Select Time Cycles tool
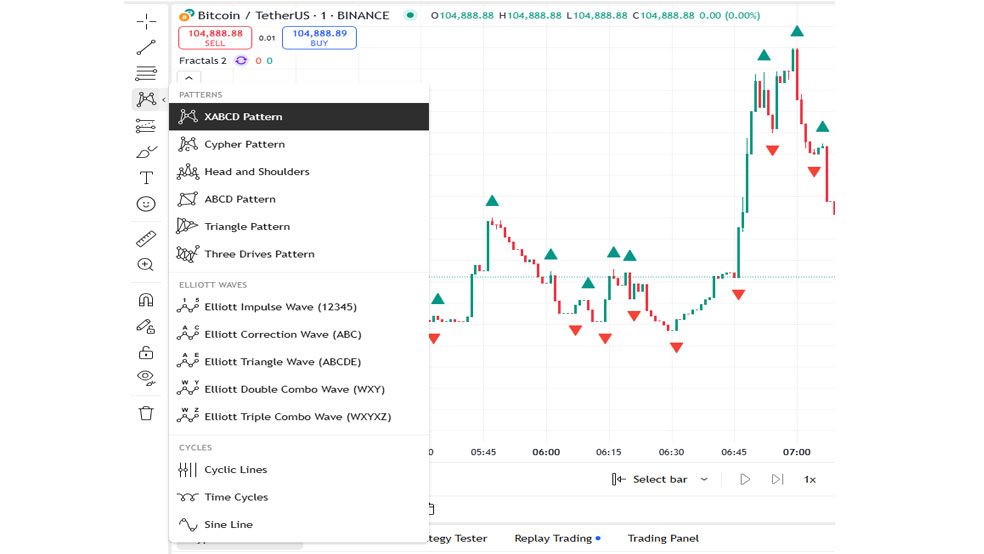 (299, 498)
